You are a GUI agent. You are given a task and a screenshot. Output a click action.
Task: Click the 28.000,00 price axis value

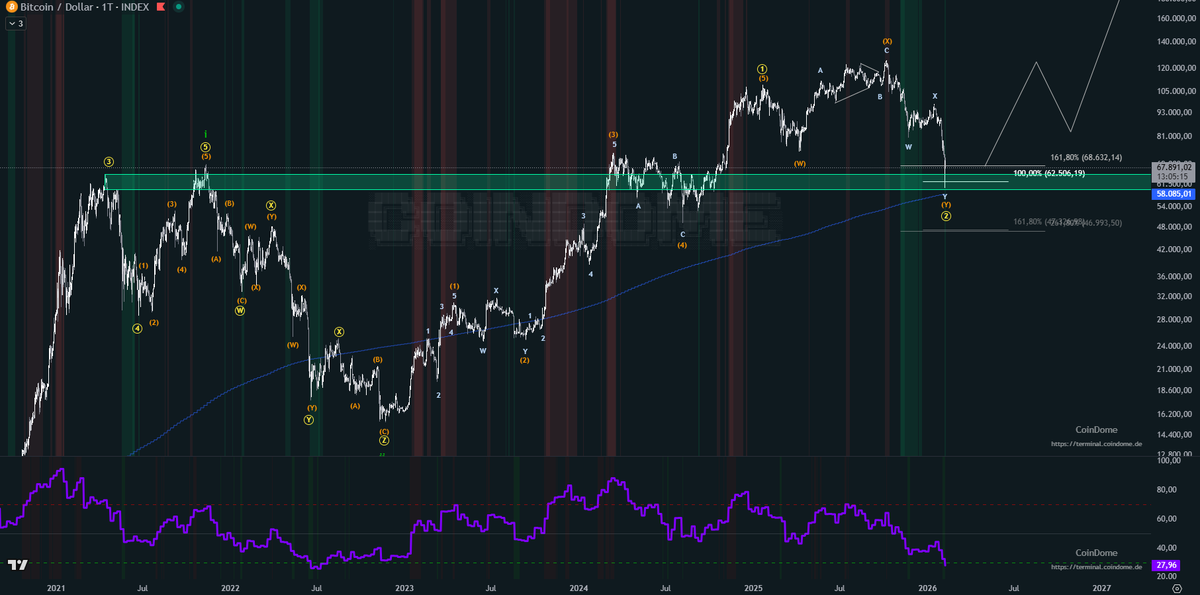click(1176, 320)
